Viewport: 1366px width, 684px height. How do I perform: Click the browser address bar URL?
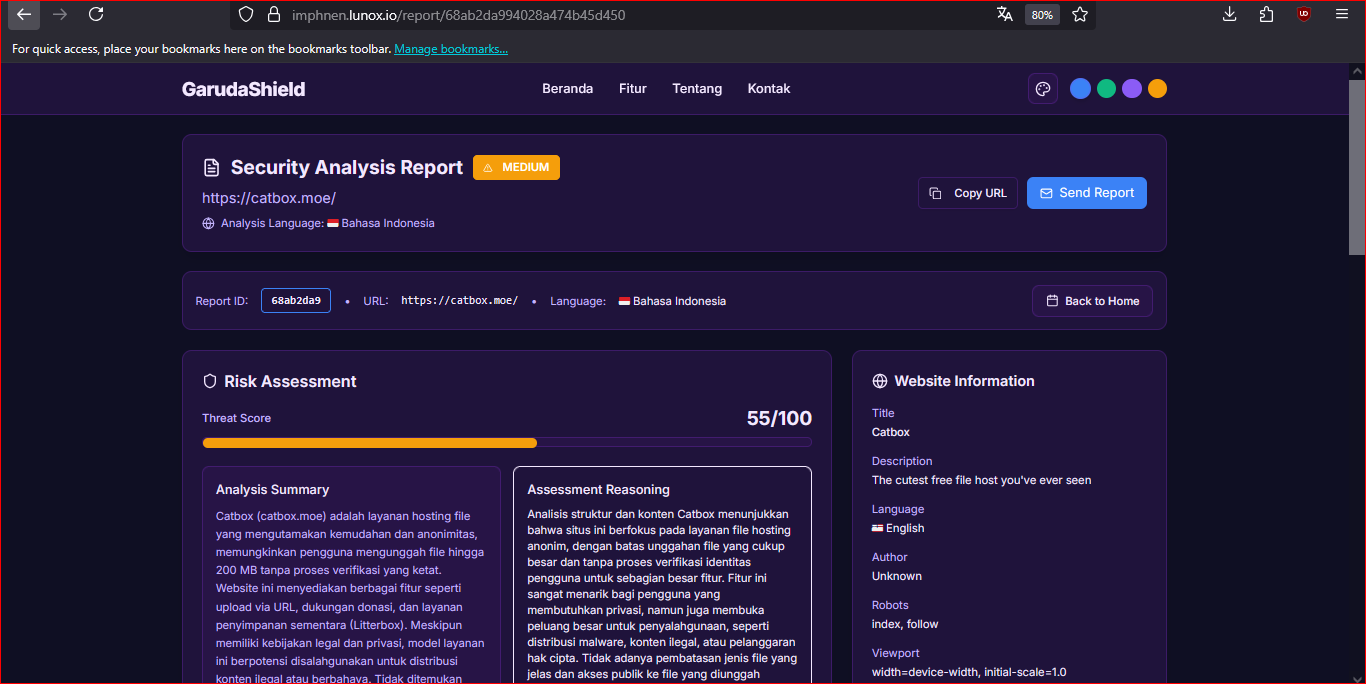point(459,15)
